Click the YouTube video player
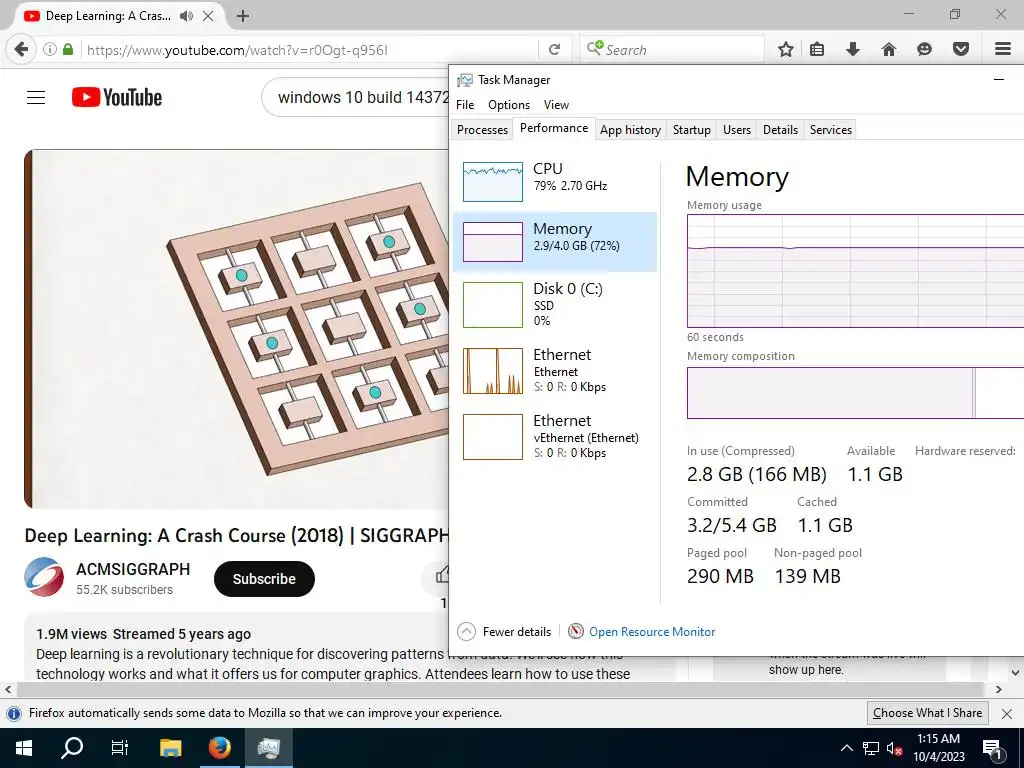 [x=236, y=328]
